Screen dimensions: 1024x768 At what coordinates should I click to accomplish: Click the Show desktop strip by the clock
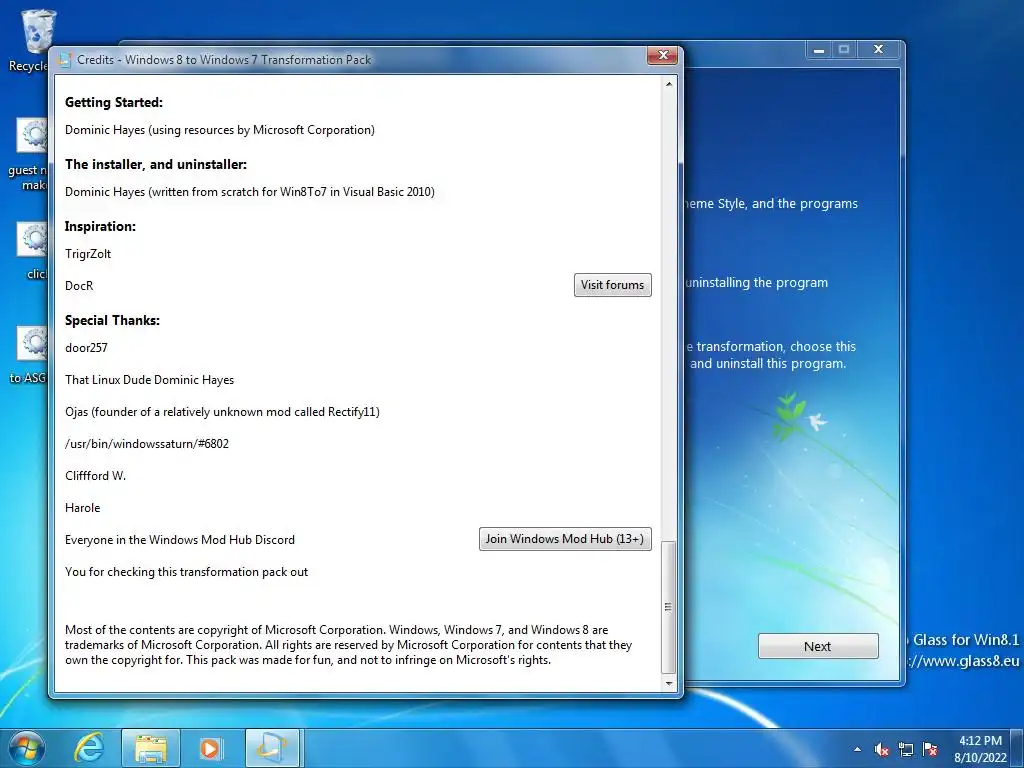click(x=1019, y=748)
